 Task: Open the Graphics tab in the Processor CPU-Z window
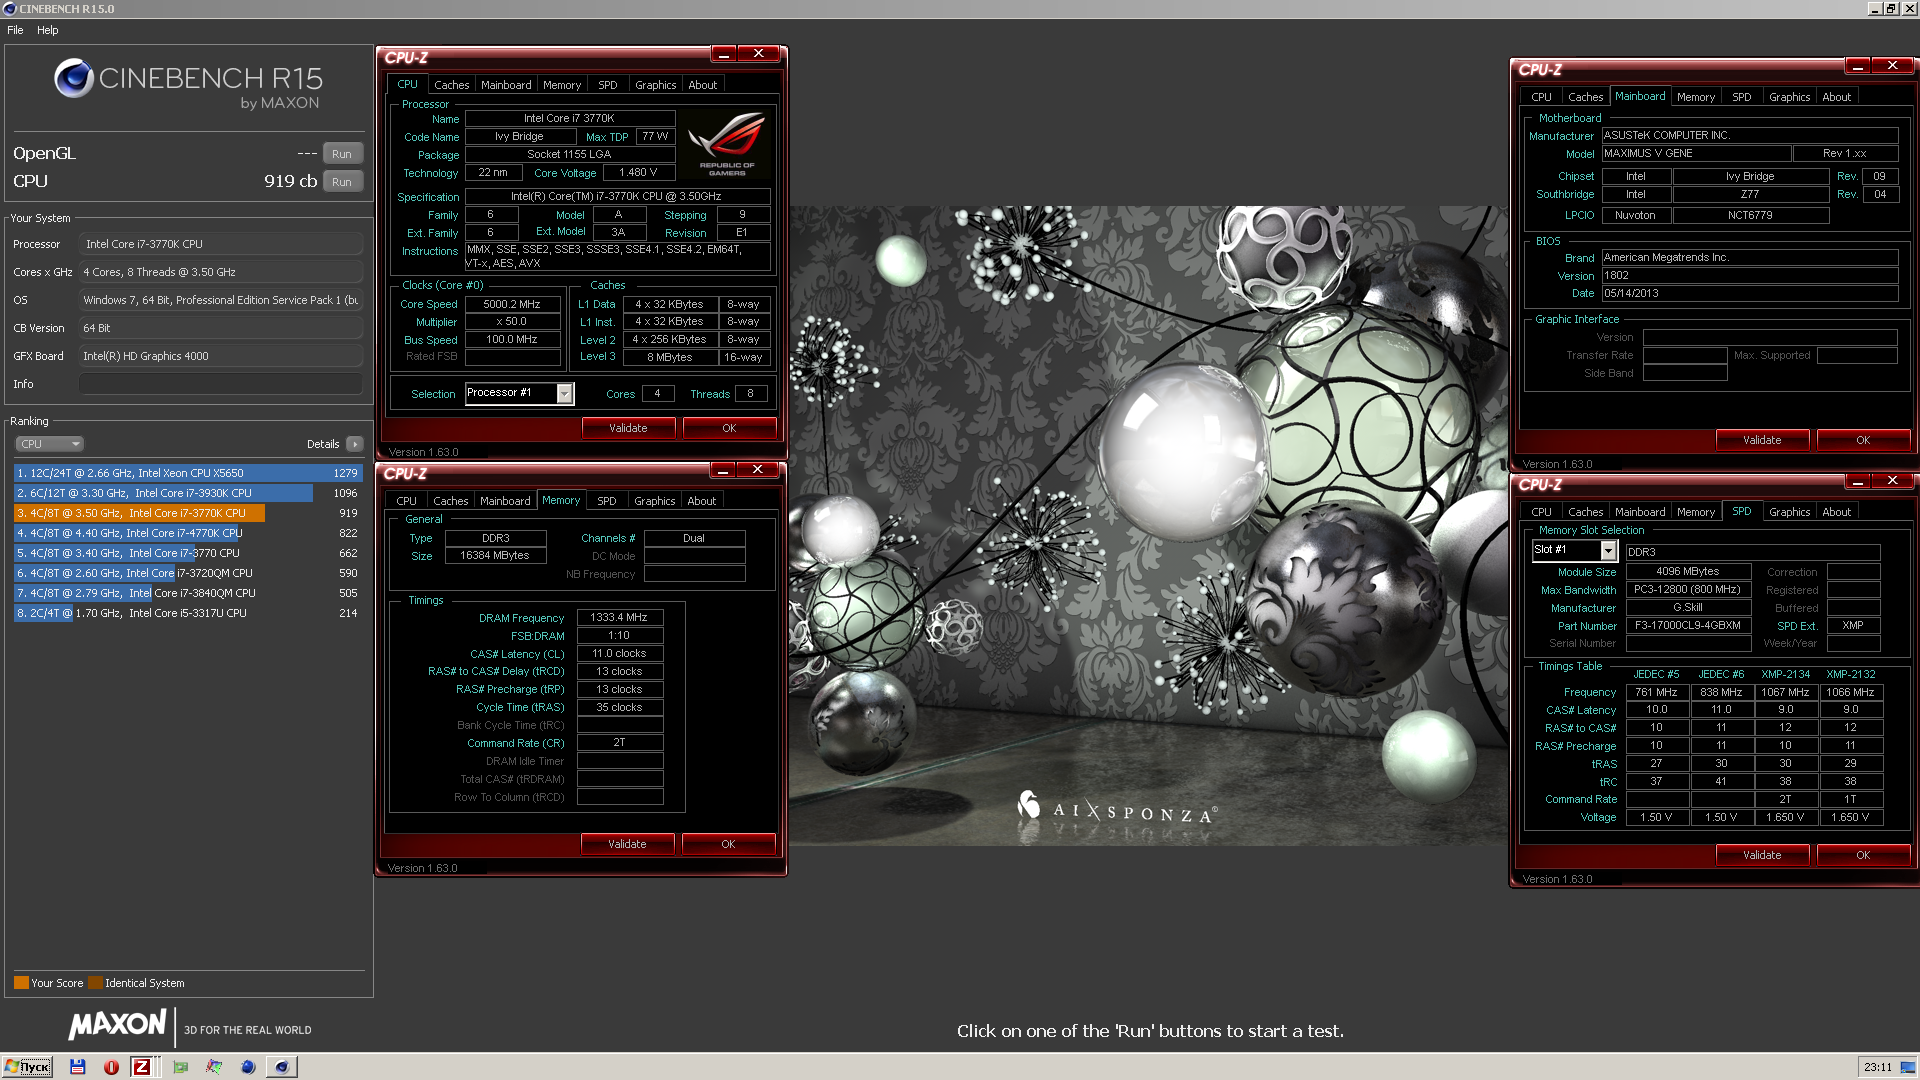tap(655, 85)
